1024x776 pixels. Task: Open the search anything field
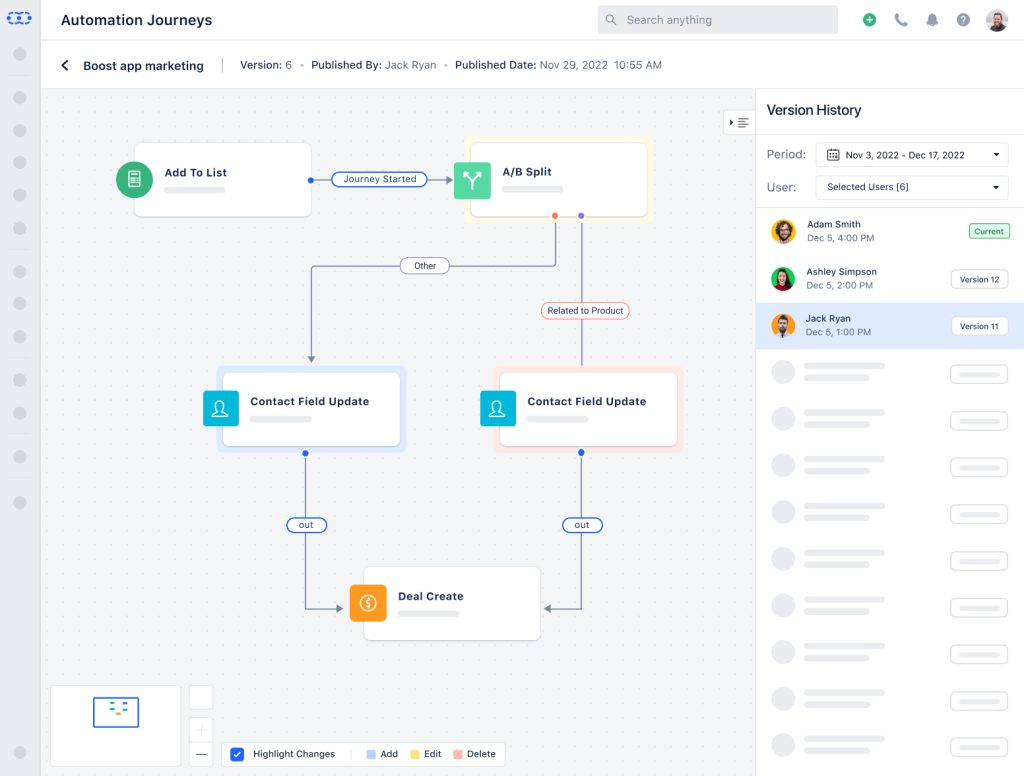tap(717, 19)
